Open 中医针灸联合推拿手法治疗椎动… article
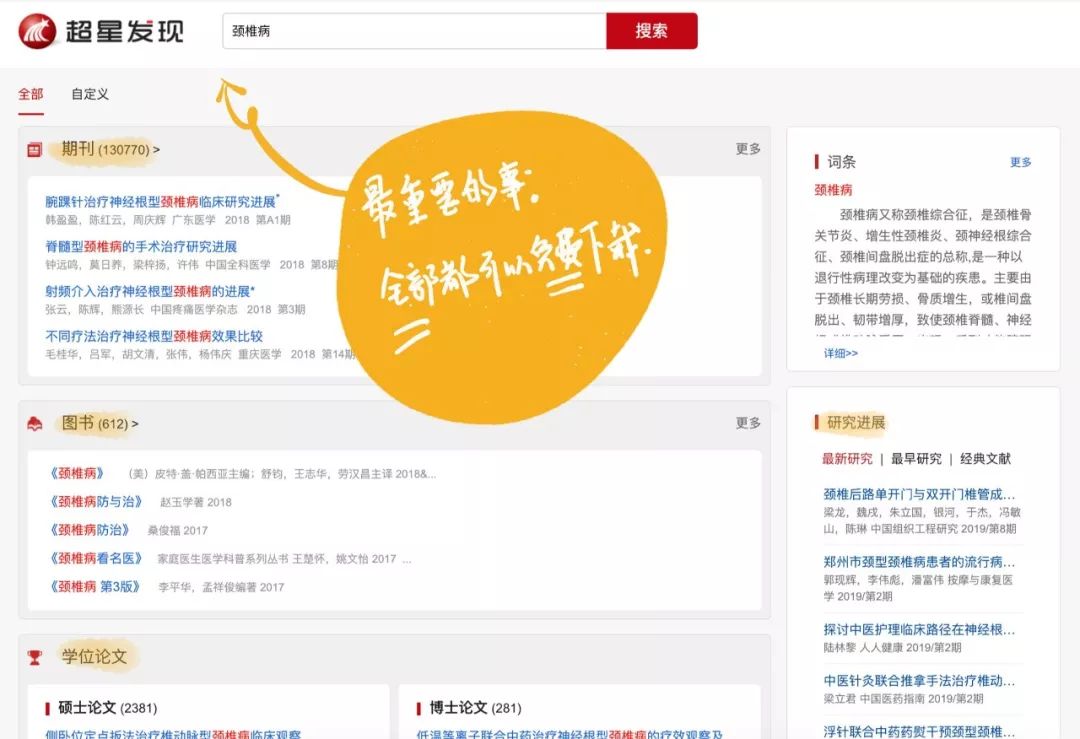Screen dimensions: 1080x739 (920, 680)
